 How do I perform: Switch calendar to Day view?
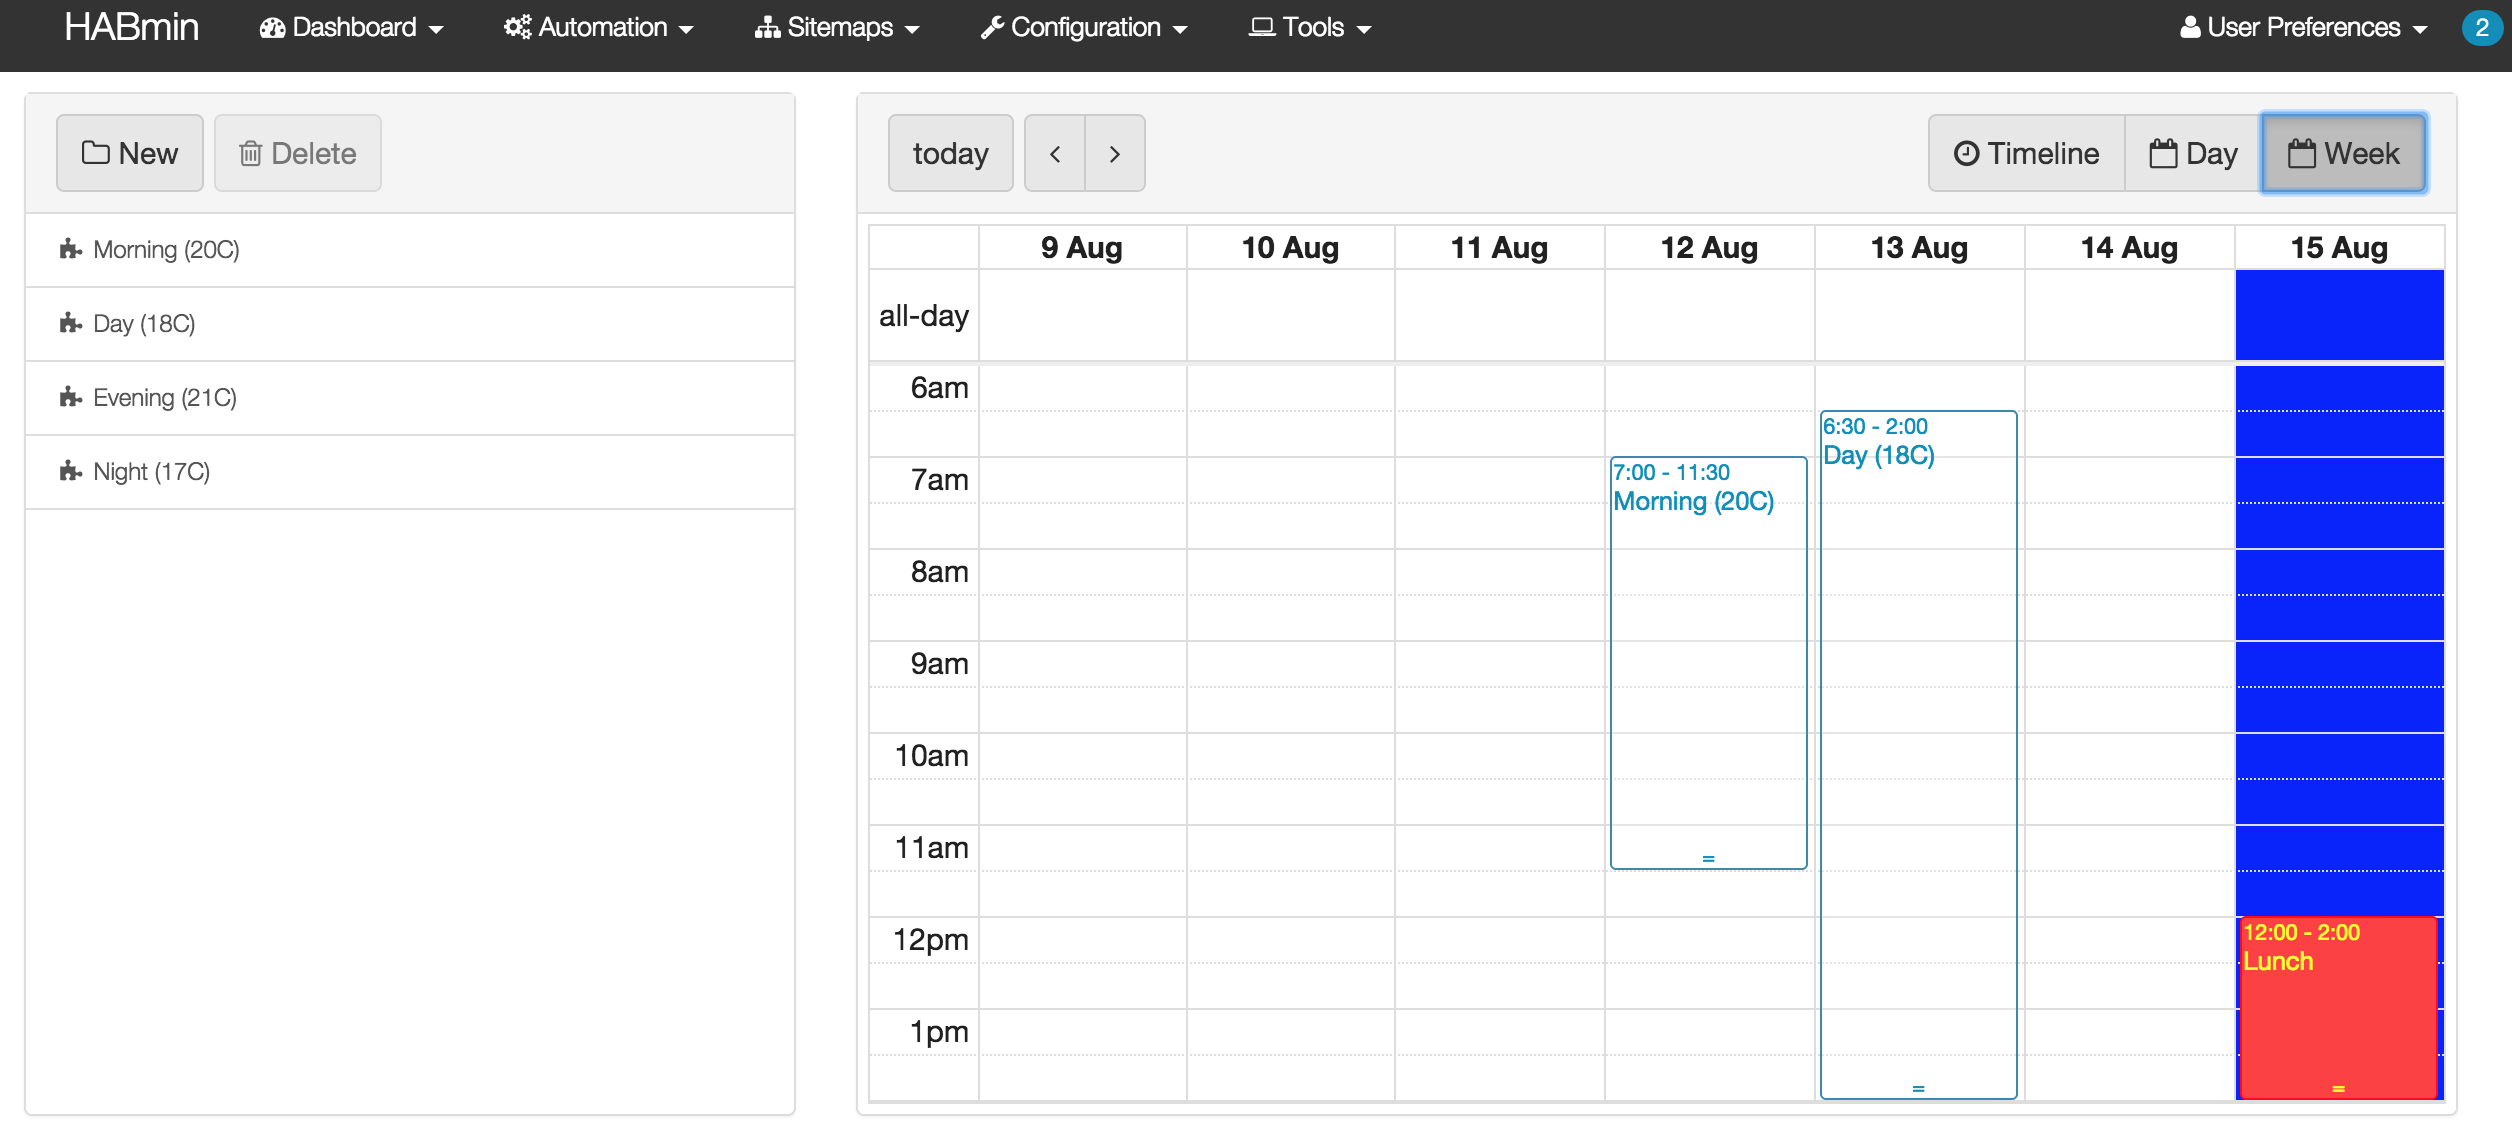click(x=2193, y=154)
